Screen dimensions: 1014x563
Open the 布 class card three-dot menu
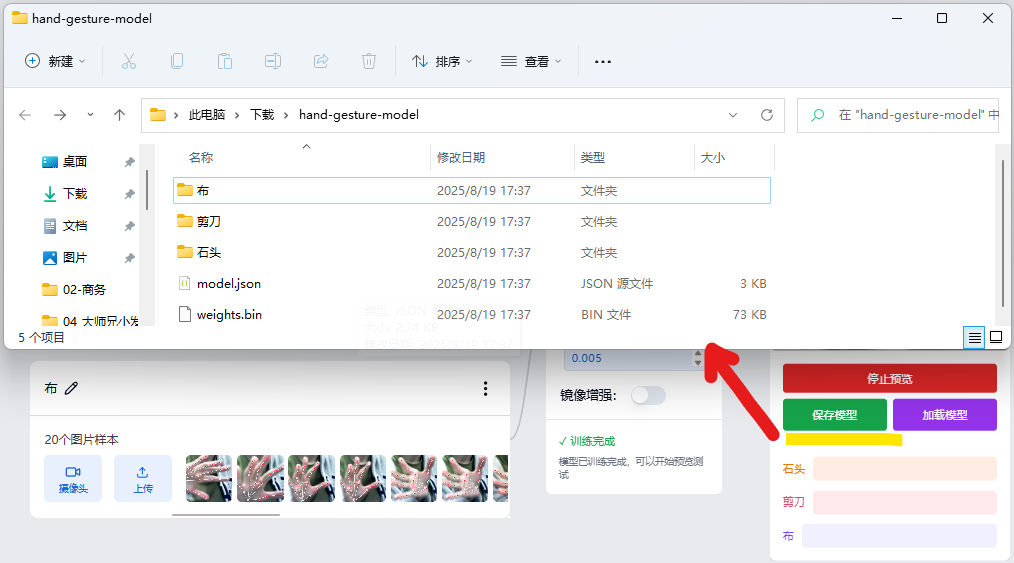point(486,388)
